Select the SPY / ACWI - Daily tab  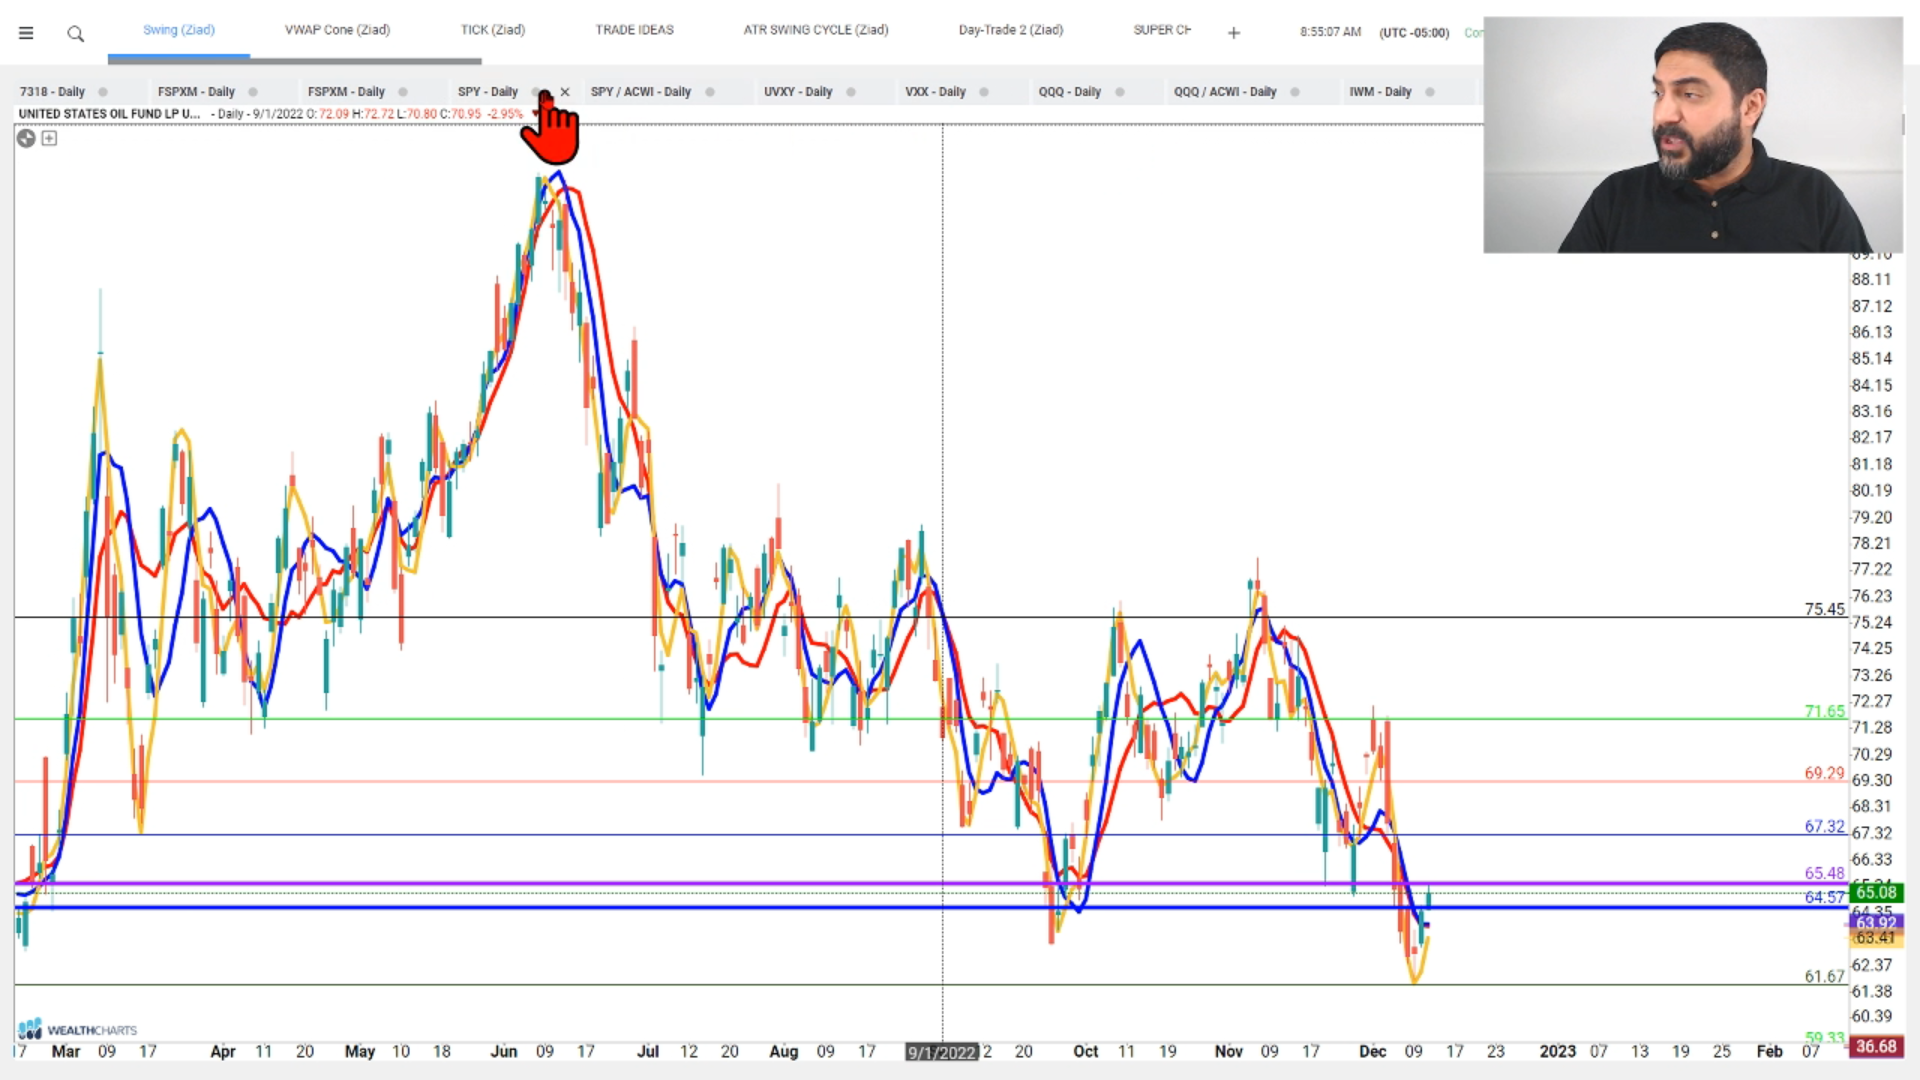click(x=641, y=92)
